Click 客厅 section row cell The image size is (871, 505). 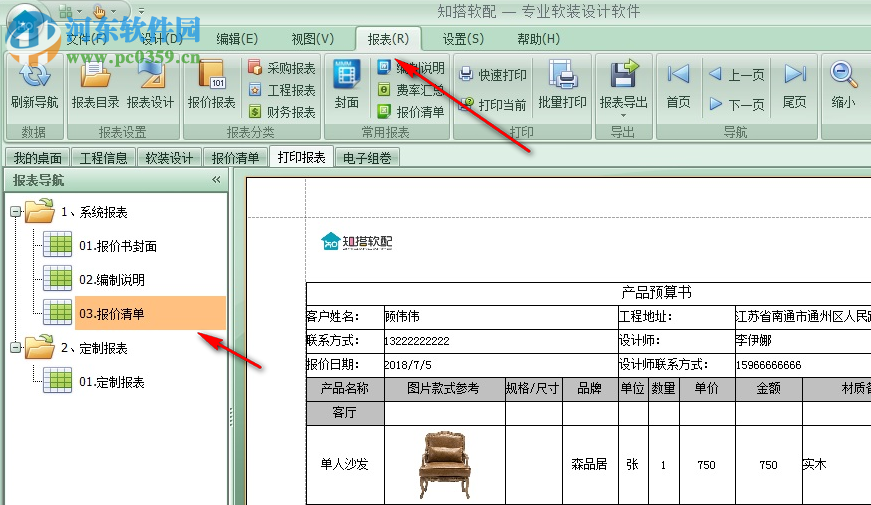344,413
